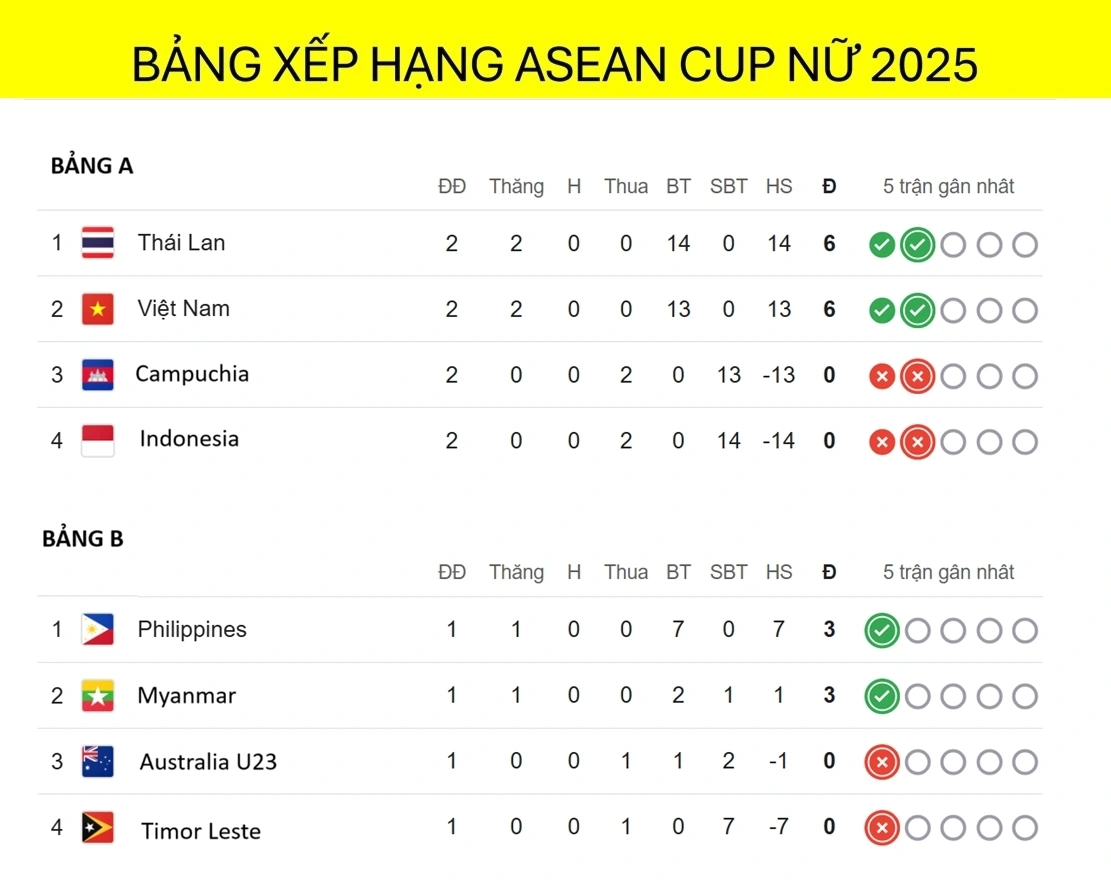Click Việt Nam's third empty match circle
The height and width of the screenshot is (880, 1111).
[x=954, y=310]
